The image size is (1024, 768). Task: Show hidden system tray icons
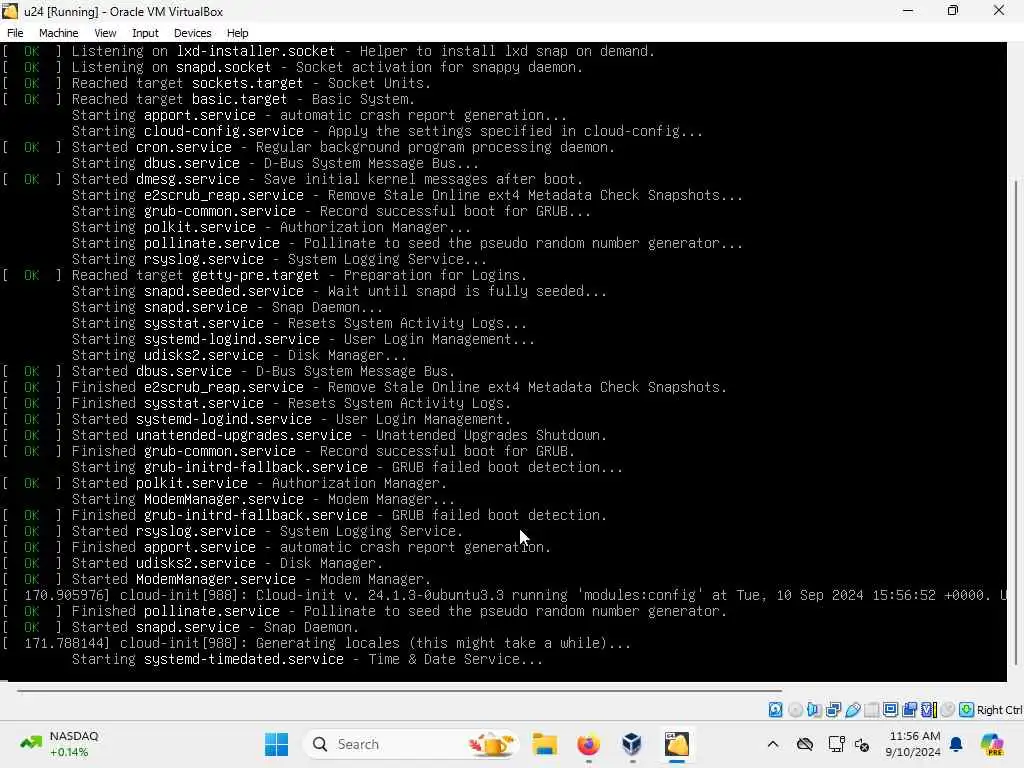773,744
